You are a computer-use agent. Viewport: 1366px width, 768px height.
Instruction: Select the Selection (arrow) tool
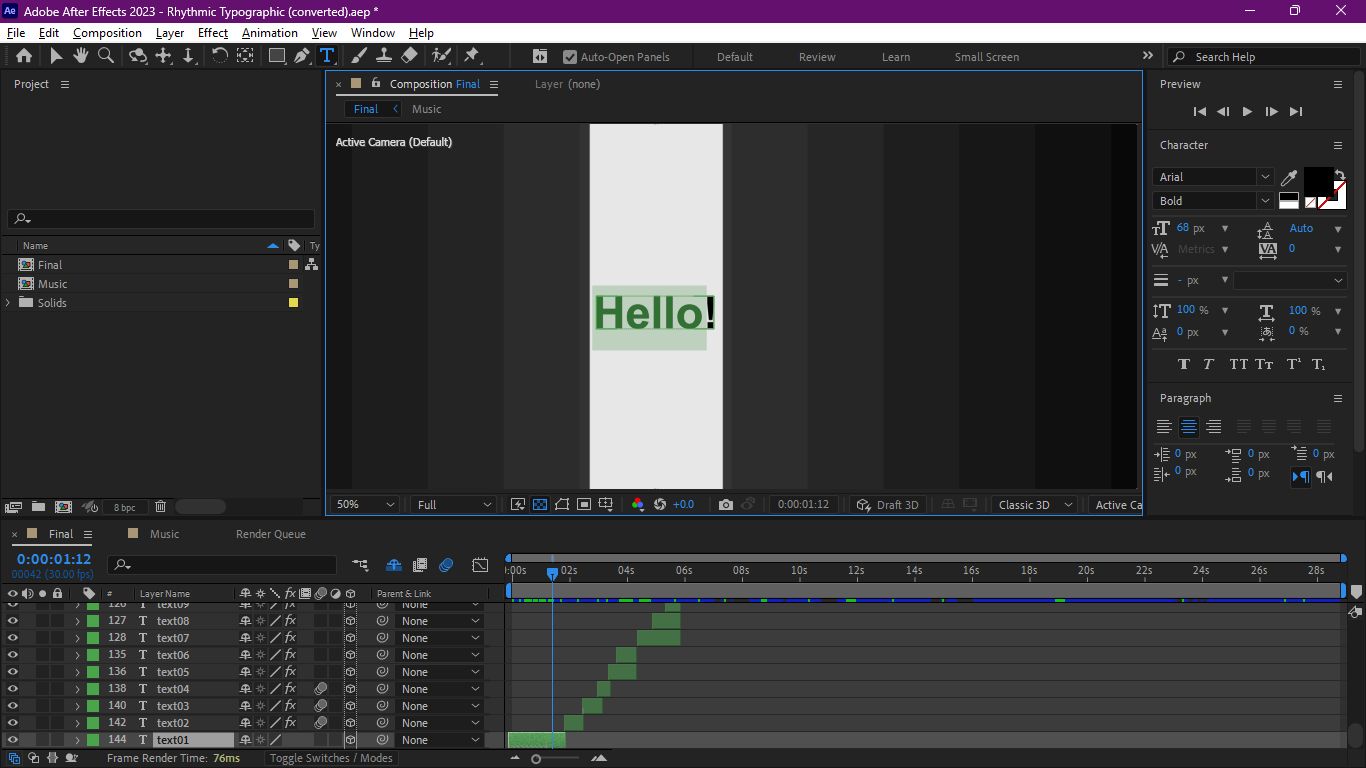click(x=56, y=56)
